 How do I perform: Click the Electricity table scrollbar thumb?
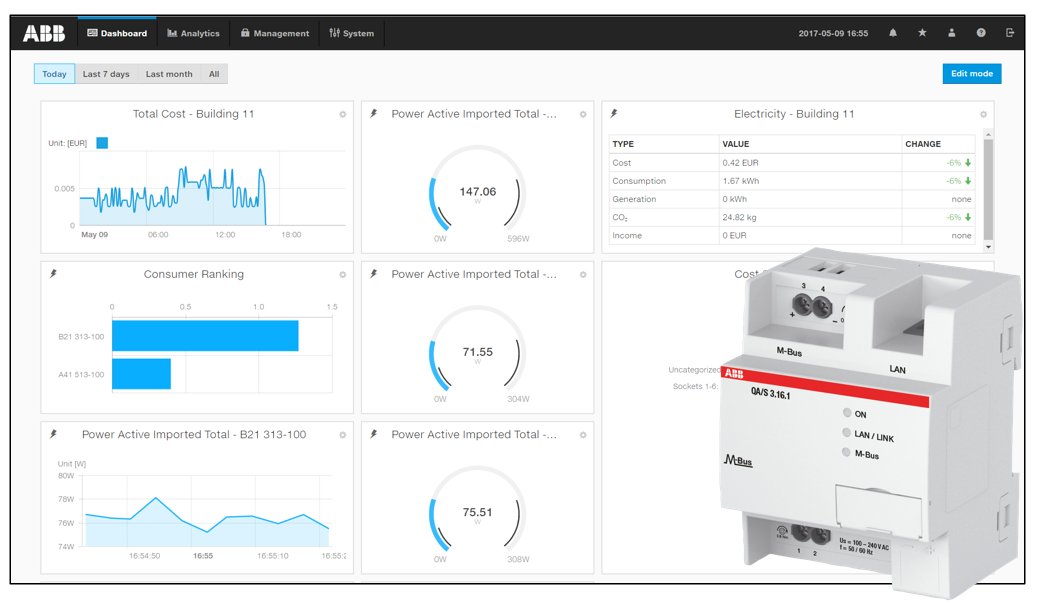coord(988,189)
